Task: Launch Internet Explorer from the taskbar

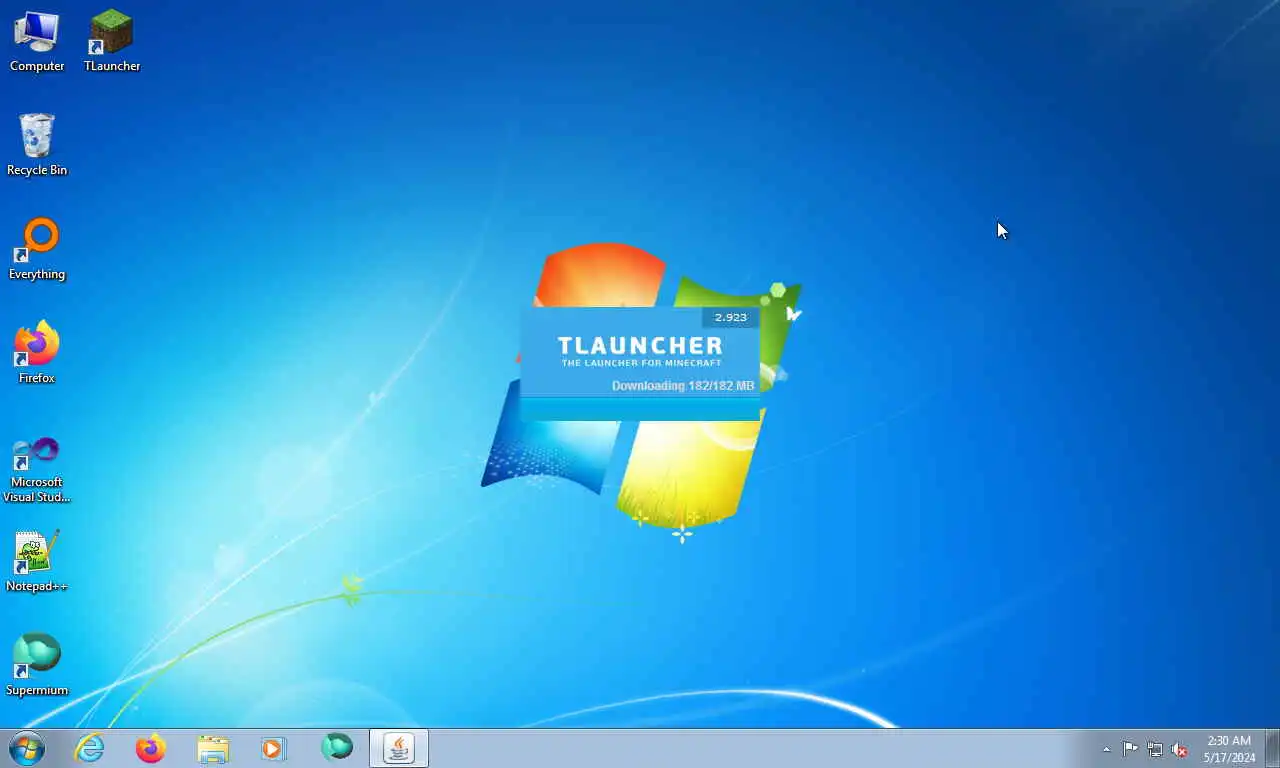Action: [x=89, y=748]
